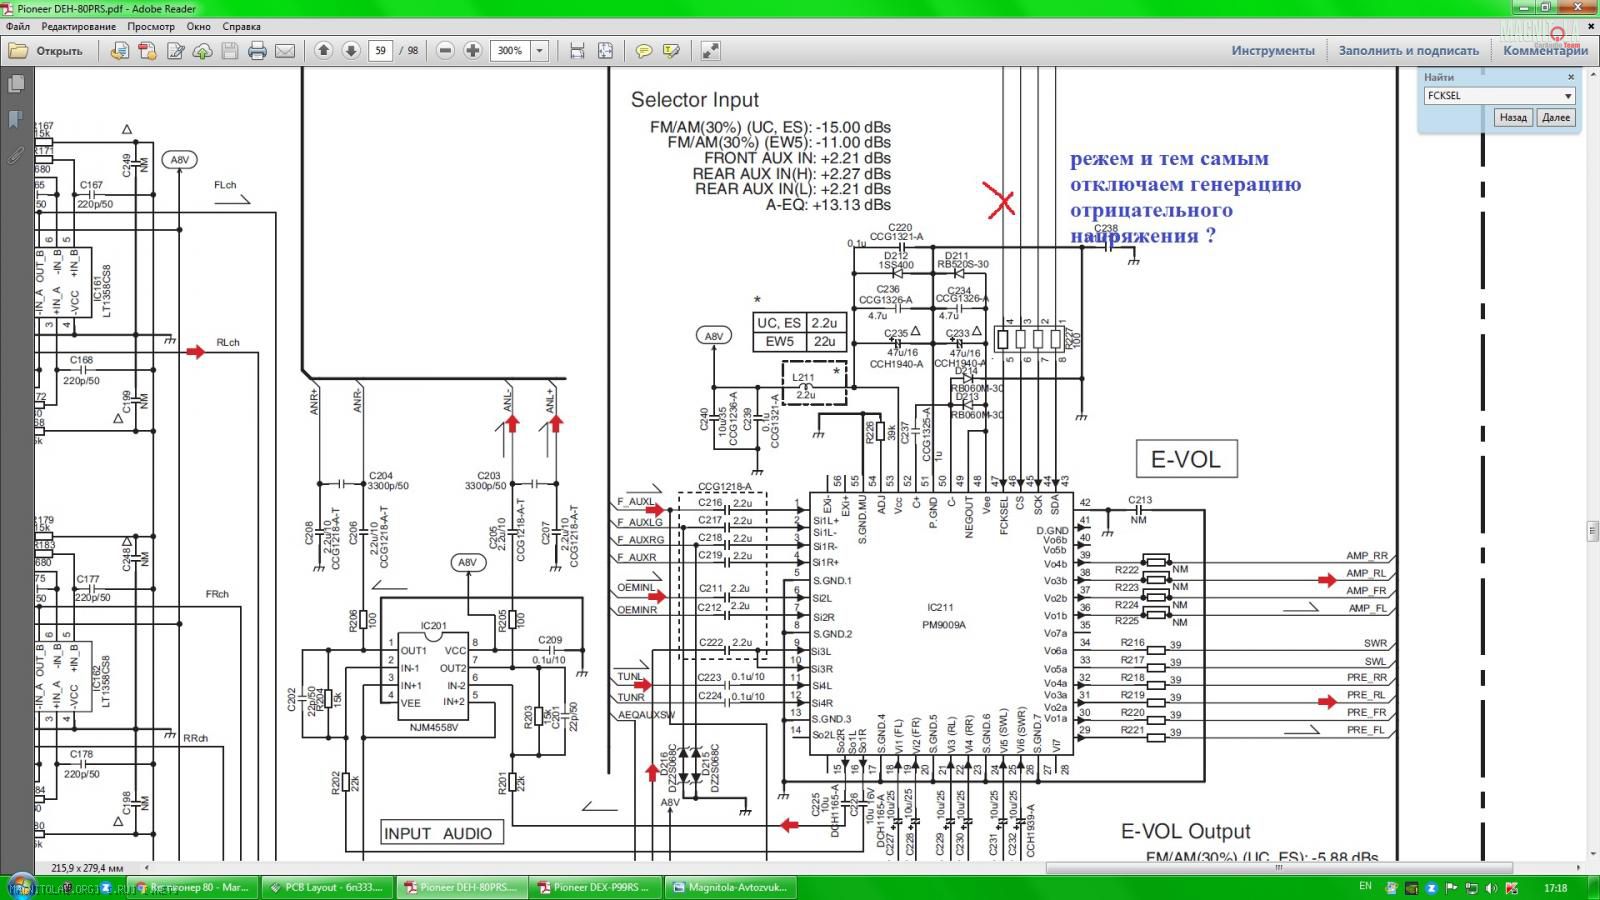Open the Окно menu
This screenshot has width=1600, height=900.
click(x=198, y=27)
